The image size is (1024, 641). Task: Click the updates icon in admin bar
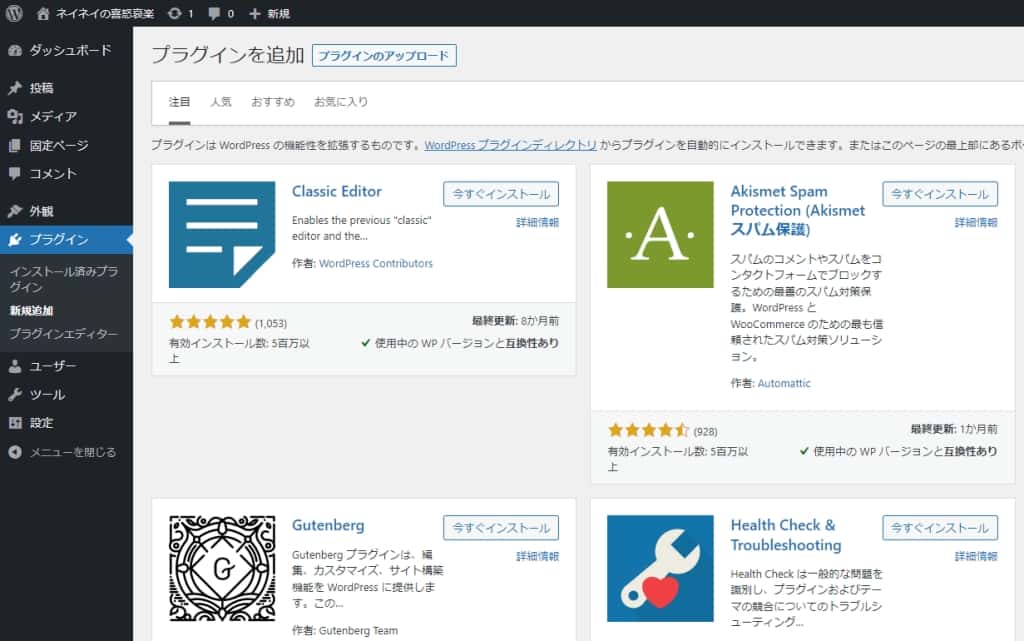(x=174, y=13)
